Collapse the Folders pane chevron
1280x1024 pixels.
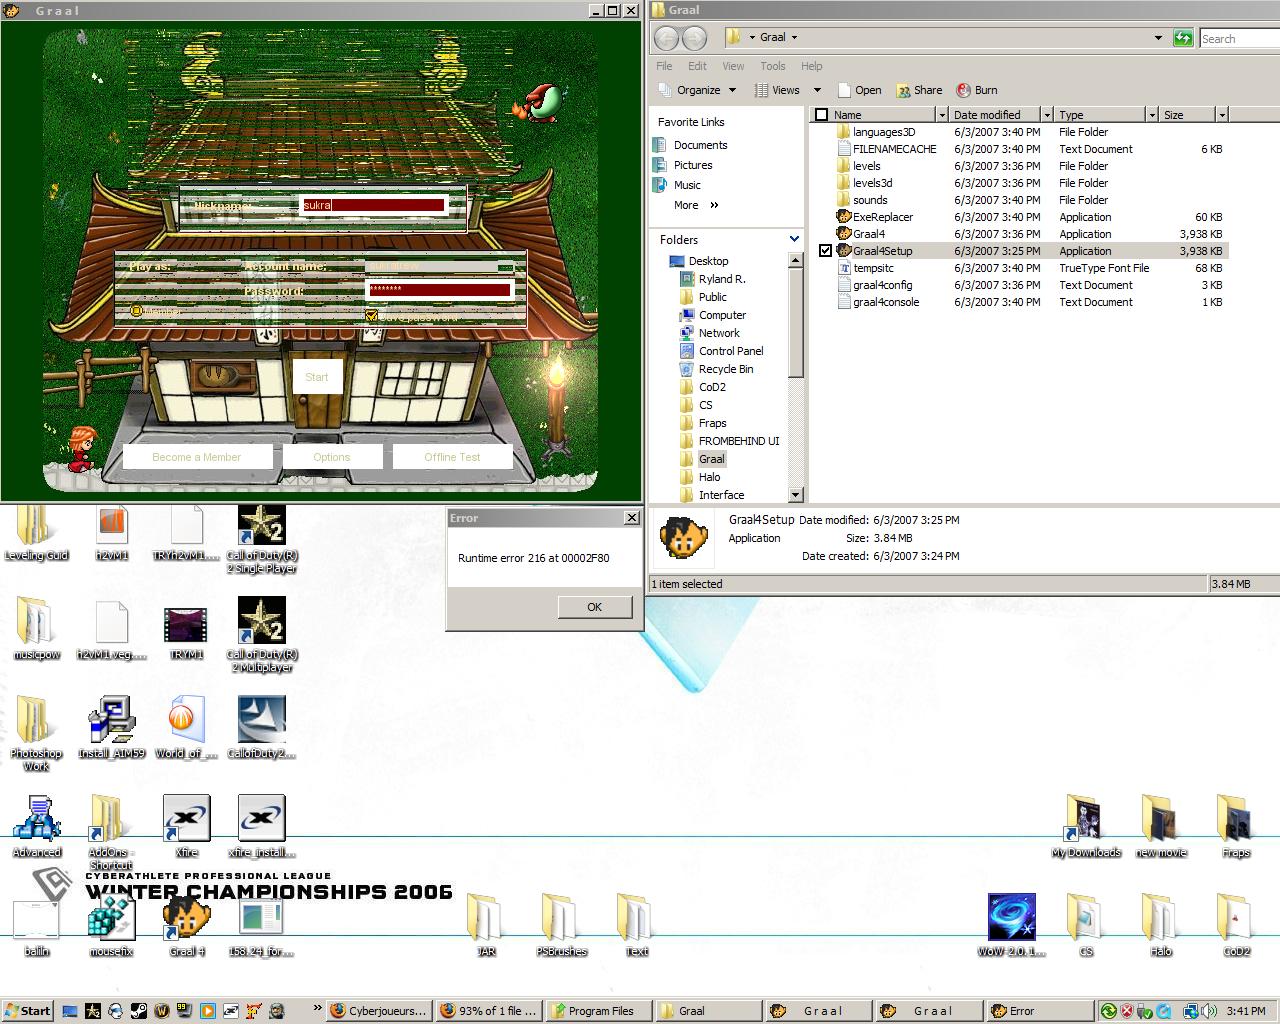(x=794, y=240)
